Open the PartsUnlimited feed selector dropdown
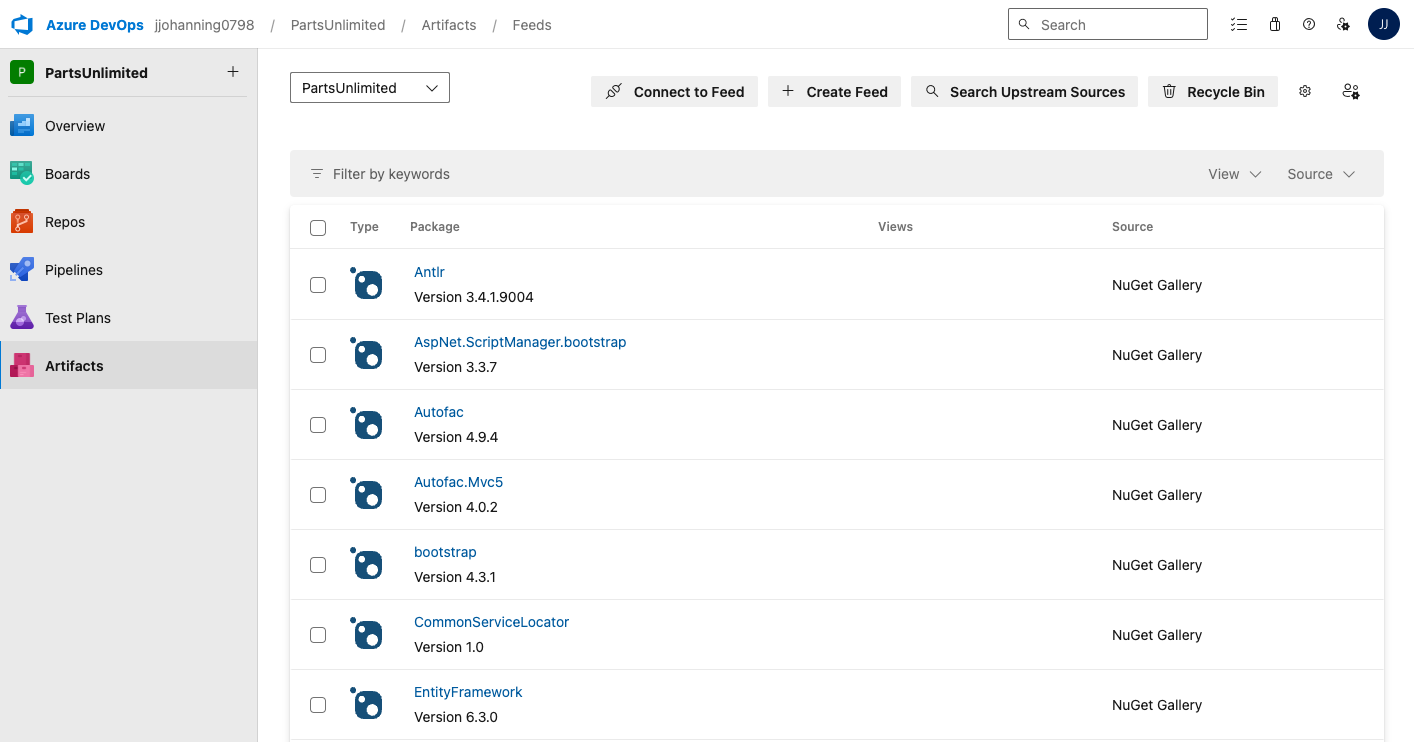This screenshot has height=742, width=1414. (x=369, y=87)
